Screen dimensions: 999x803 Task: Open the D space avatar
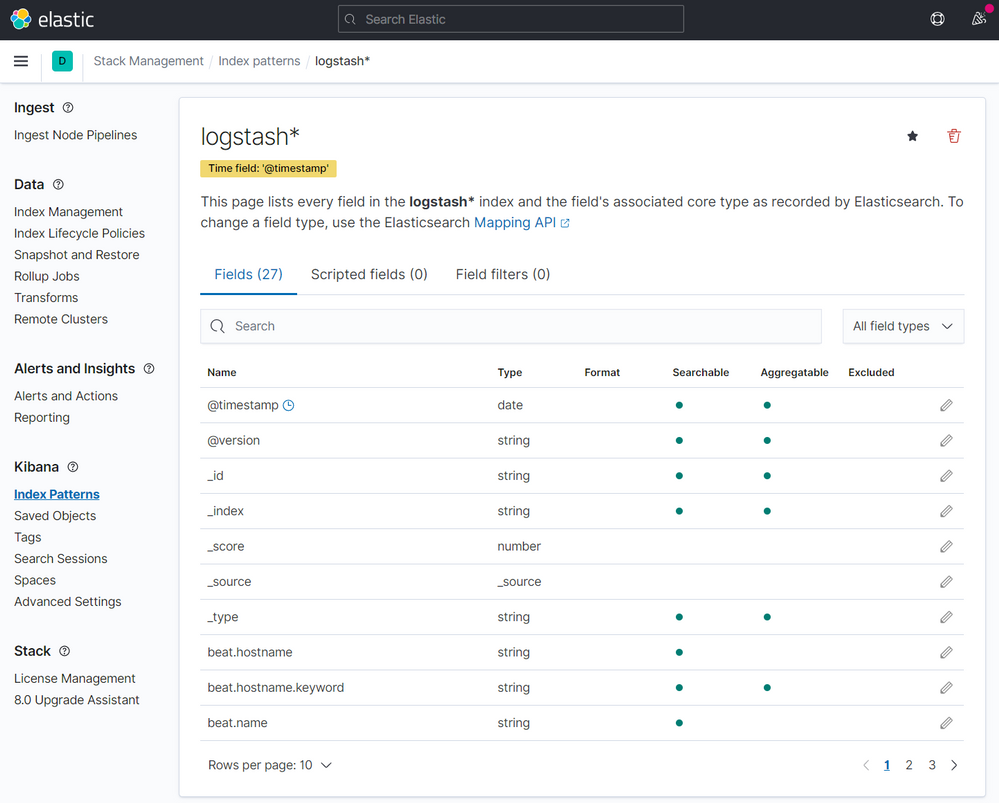(x=62, y=61)
